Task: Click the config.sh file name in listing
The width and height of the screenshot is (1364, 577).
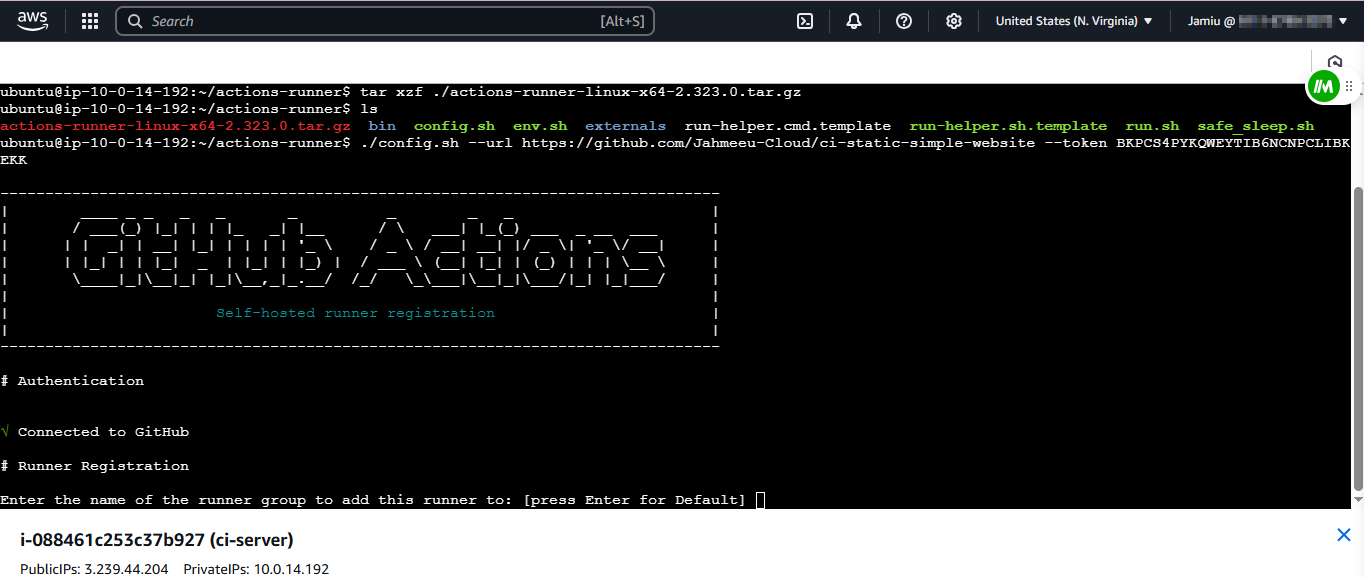Action: tap(454, 126)
